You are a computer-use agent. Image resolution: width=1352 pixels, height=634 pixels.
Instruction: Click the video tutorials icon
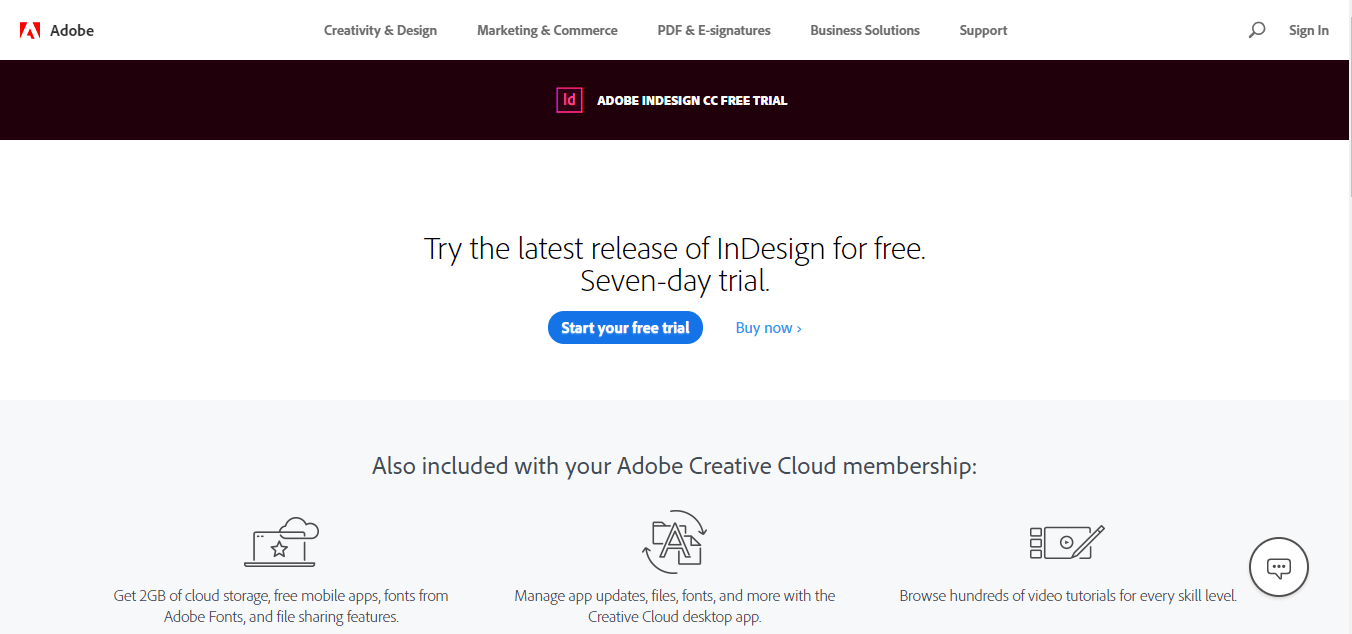(1066, 541)
